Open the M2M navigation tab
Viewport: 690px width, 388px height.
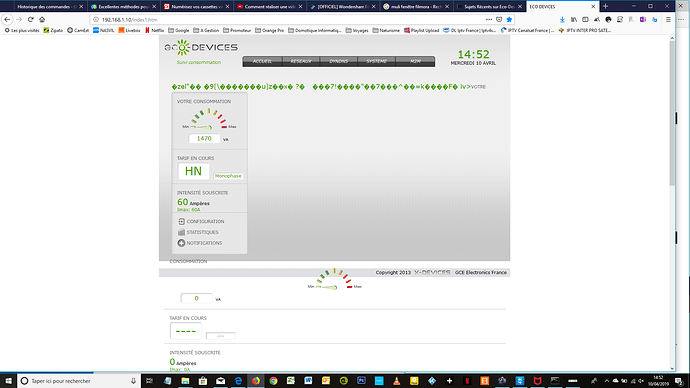point(415,61)
